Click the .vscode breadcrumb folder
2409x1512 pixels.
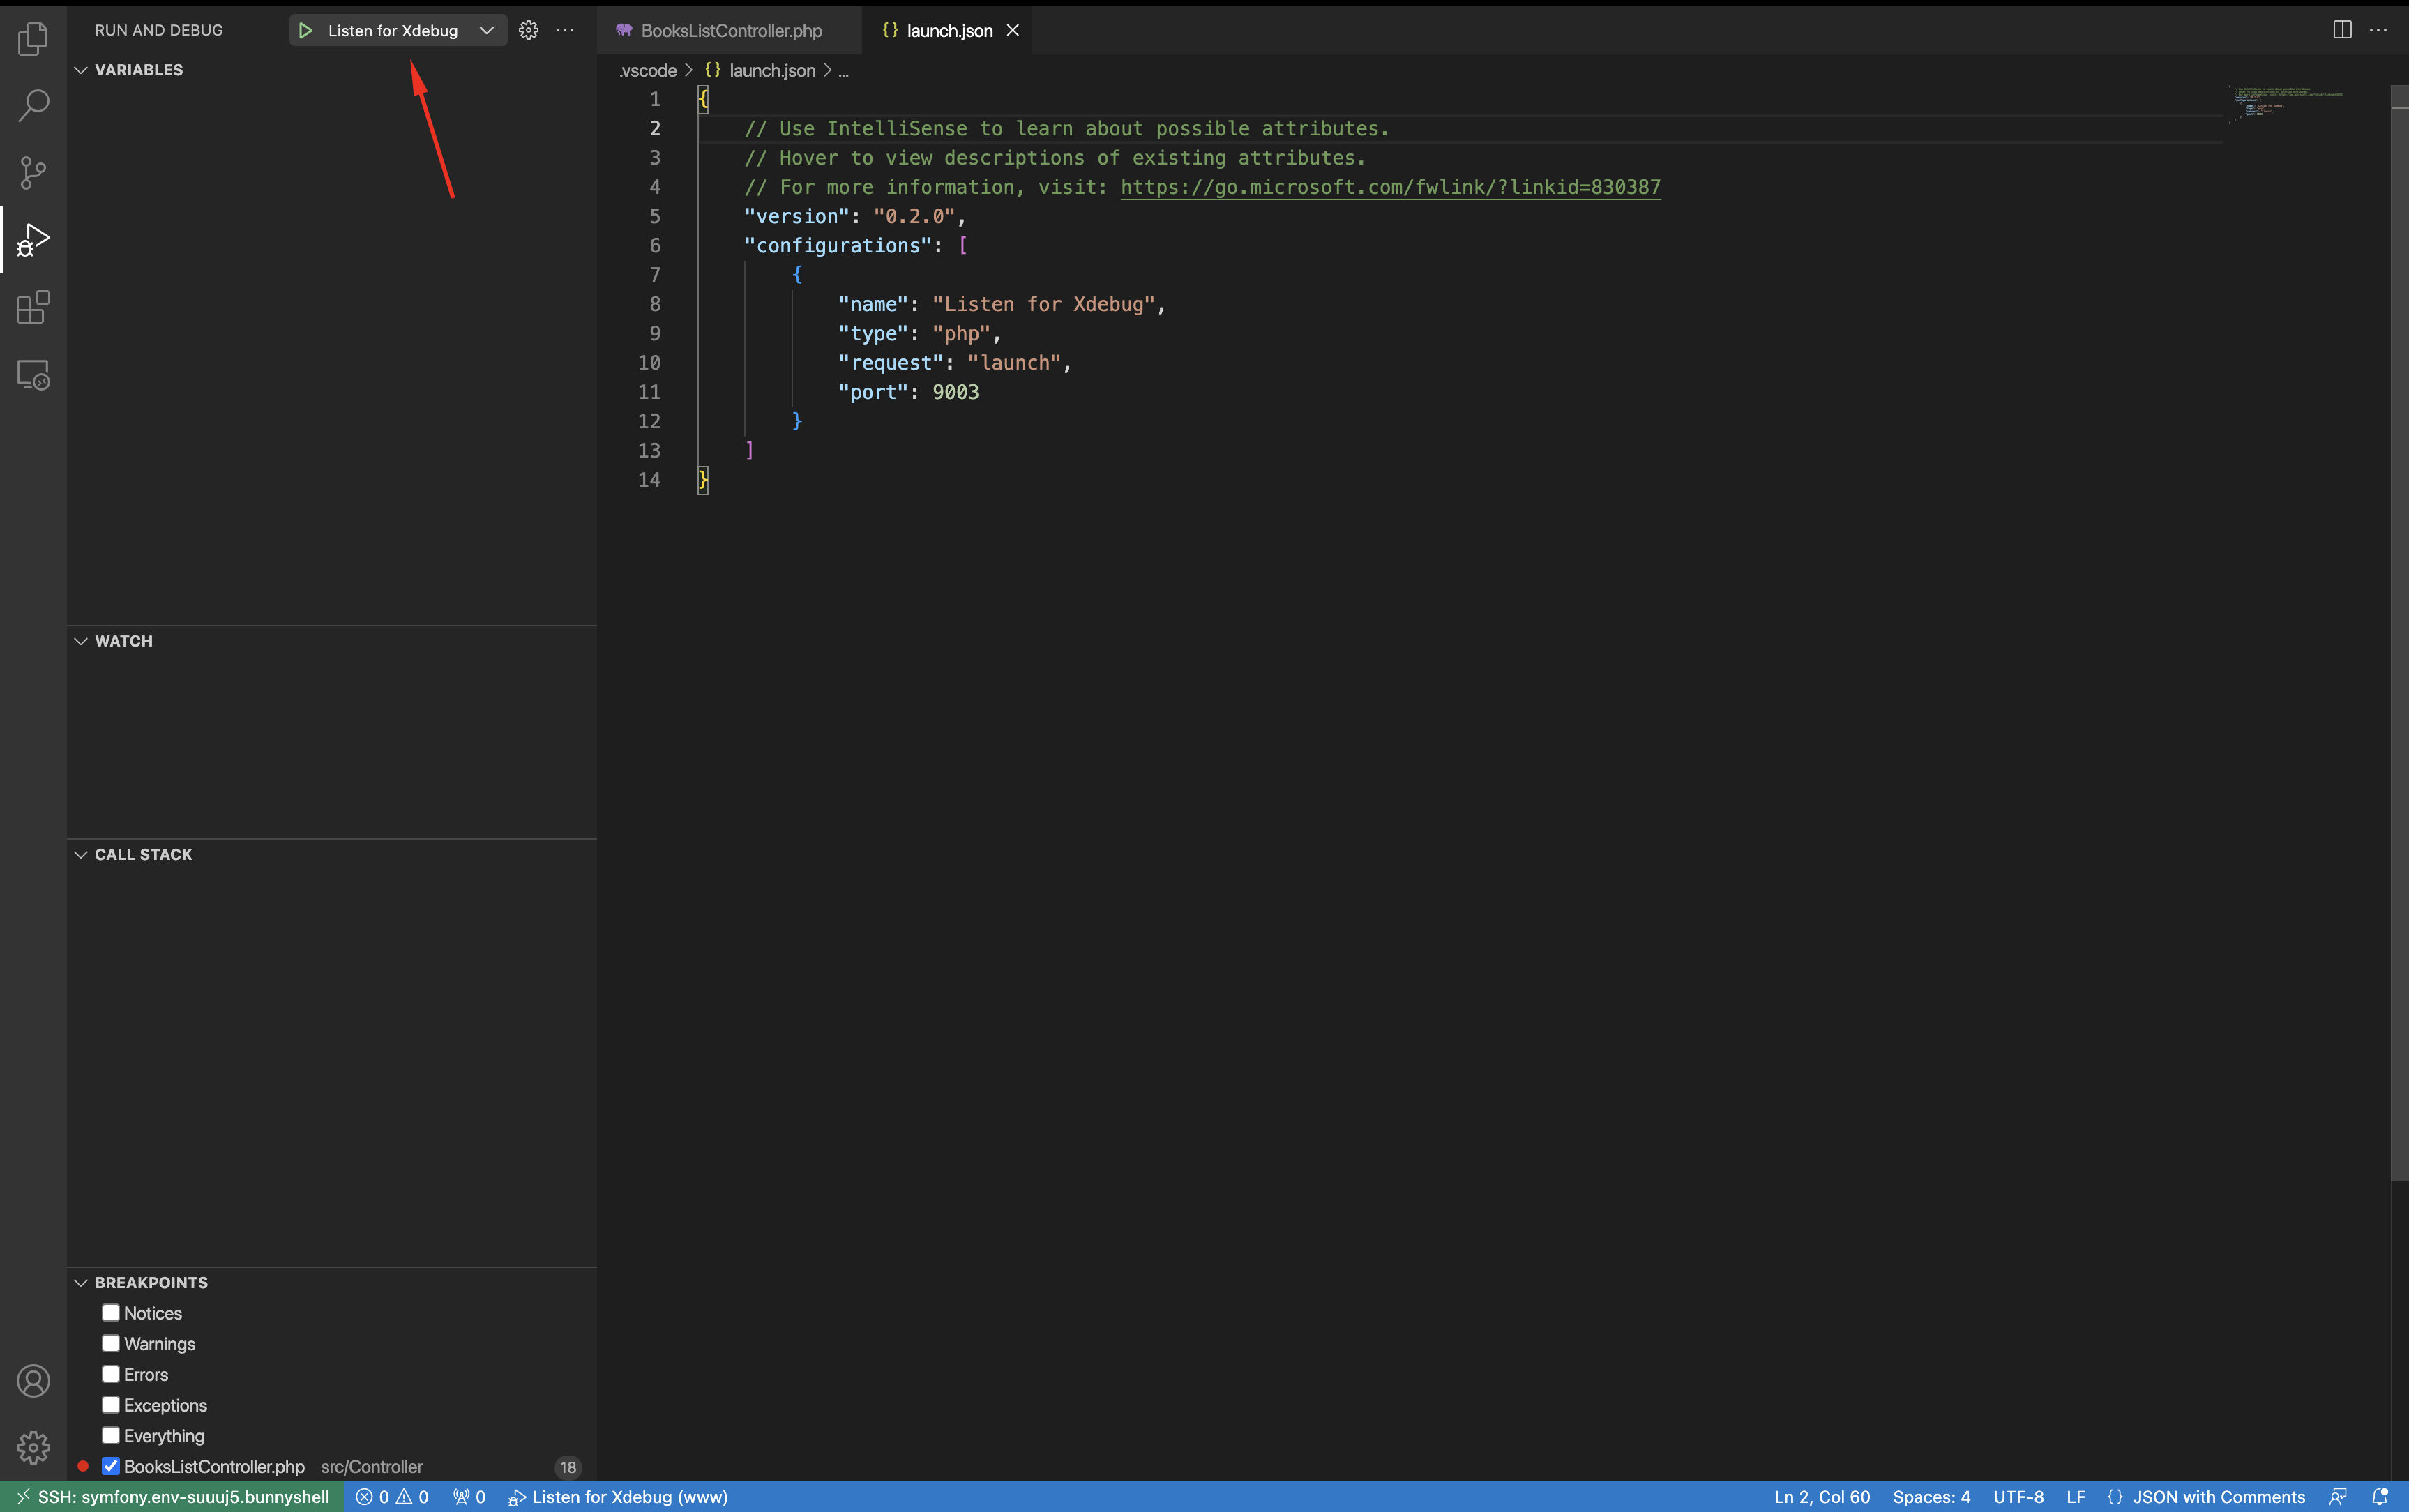(648, 71)
